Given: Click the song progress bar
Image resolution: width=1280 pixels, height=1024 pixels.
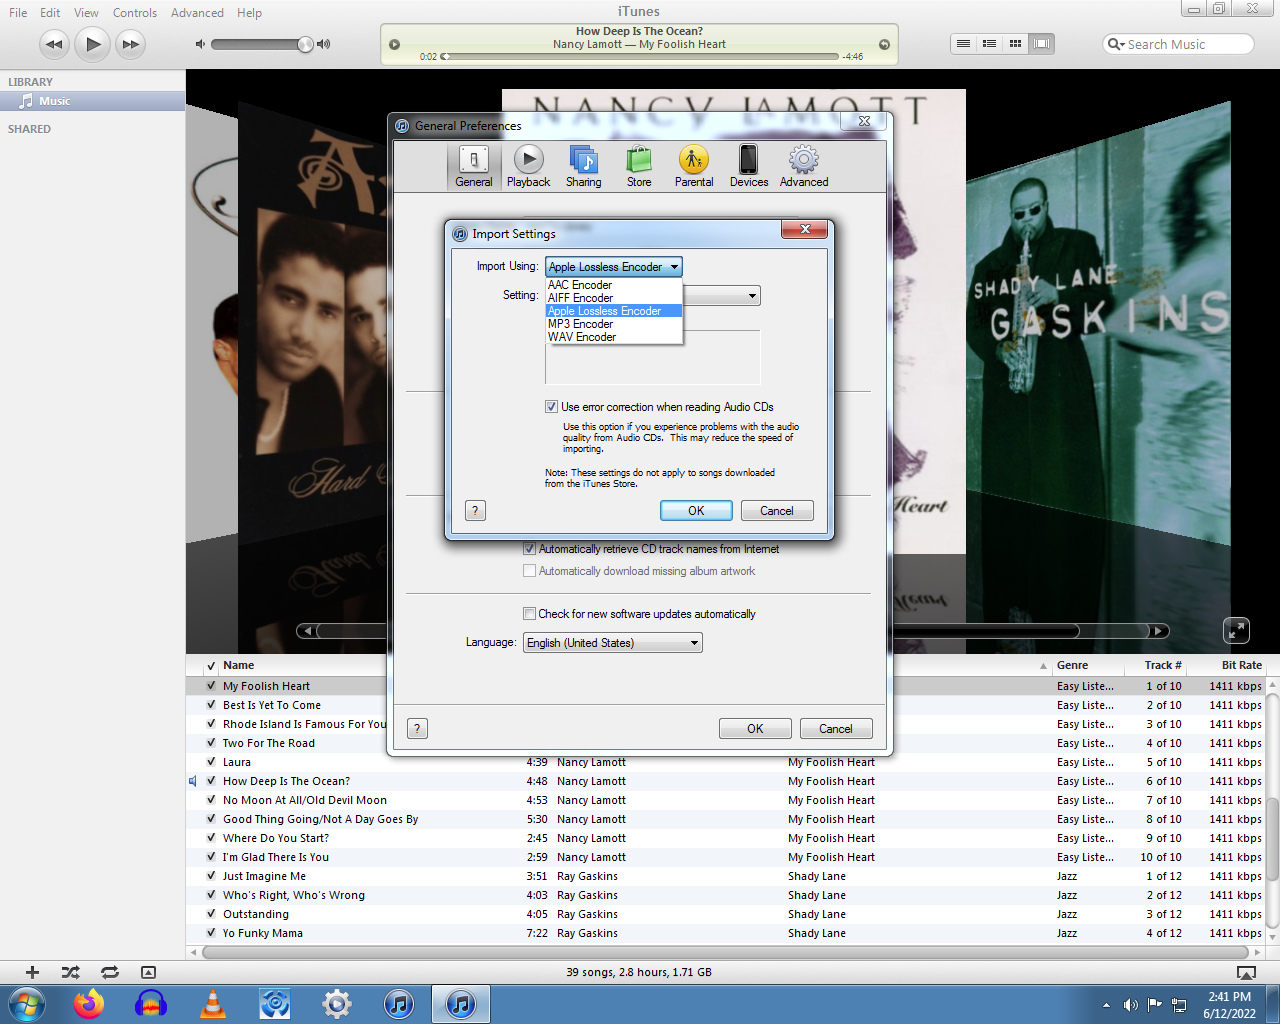Looking at the screenshot, I should coord(640,57).
